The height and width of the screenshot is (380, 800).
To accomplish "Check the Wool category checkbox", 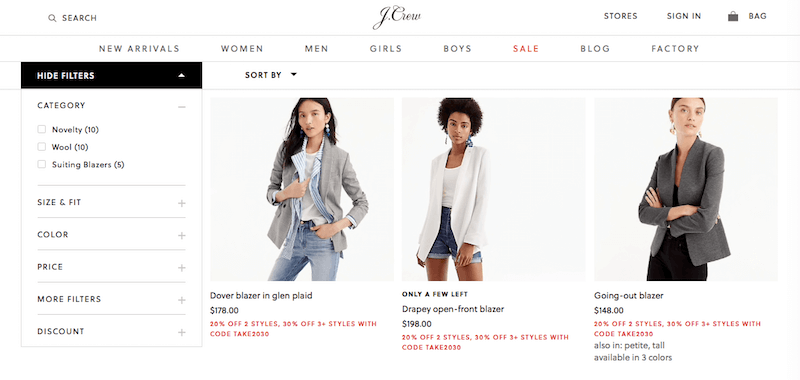I will click(x=42, y=147).
